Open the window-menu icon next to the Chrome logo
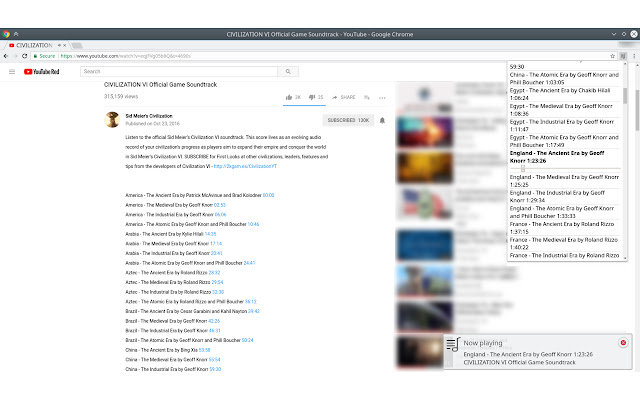This screenshot has height=400, width=640. (16, 34)
